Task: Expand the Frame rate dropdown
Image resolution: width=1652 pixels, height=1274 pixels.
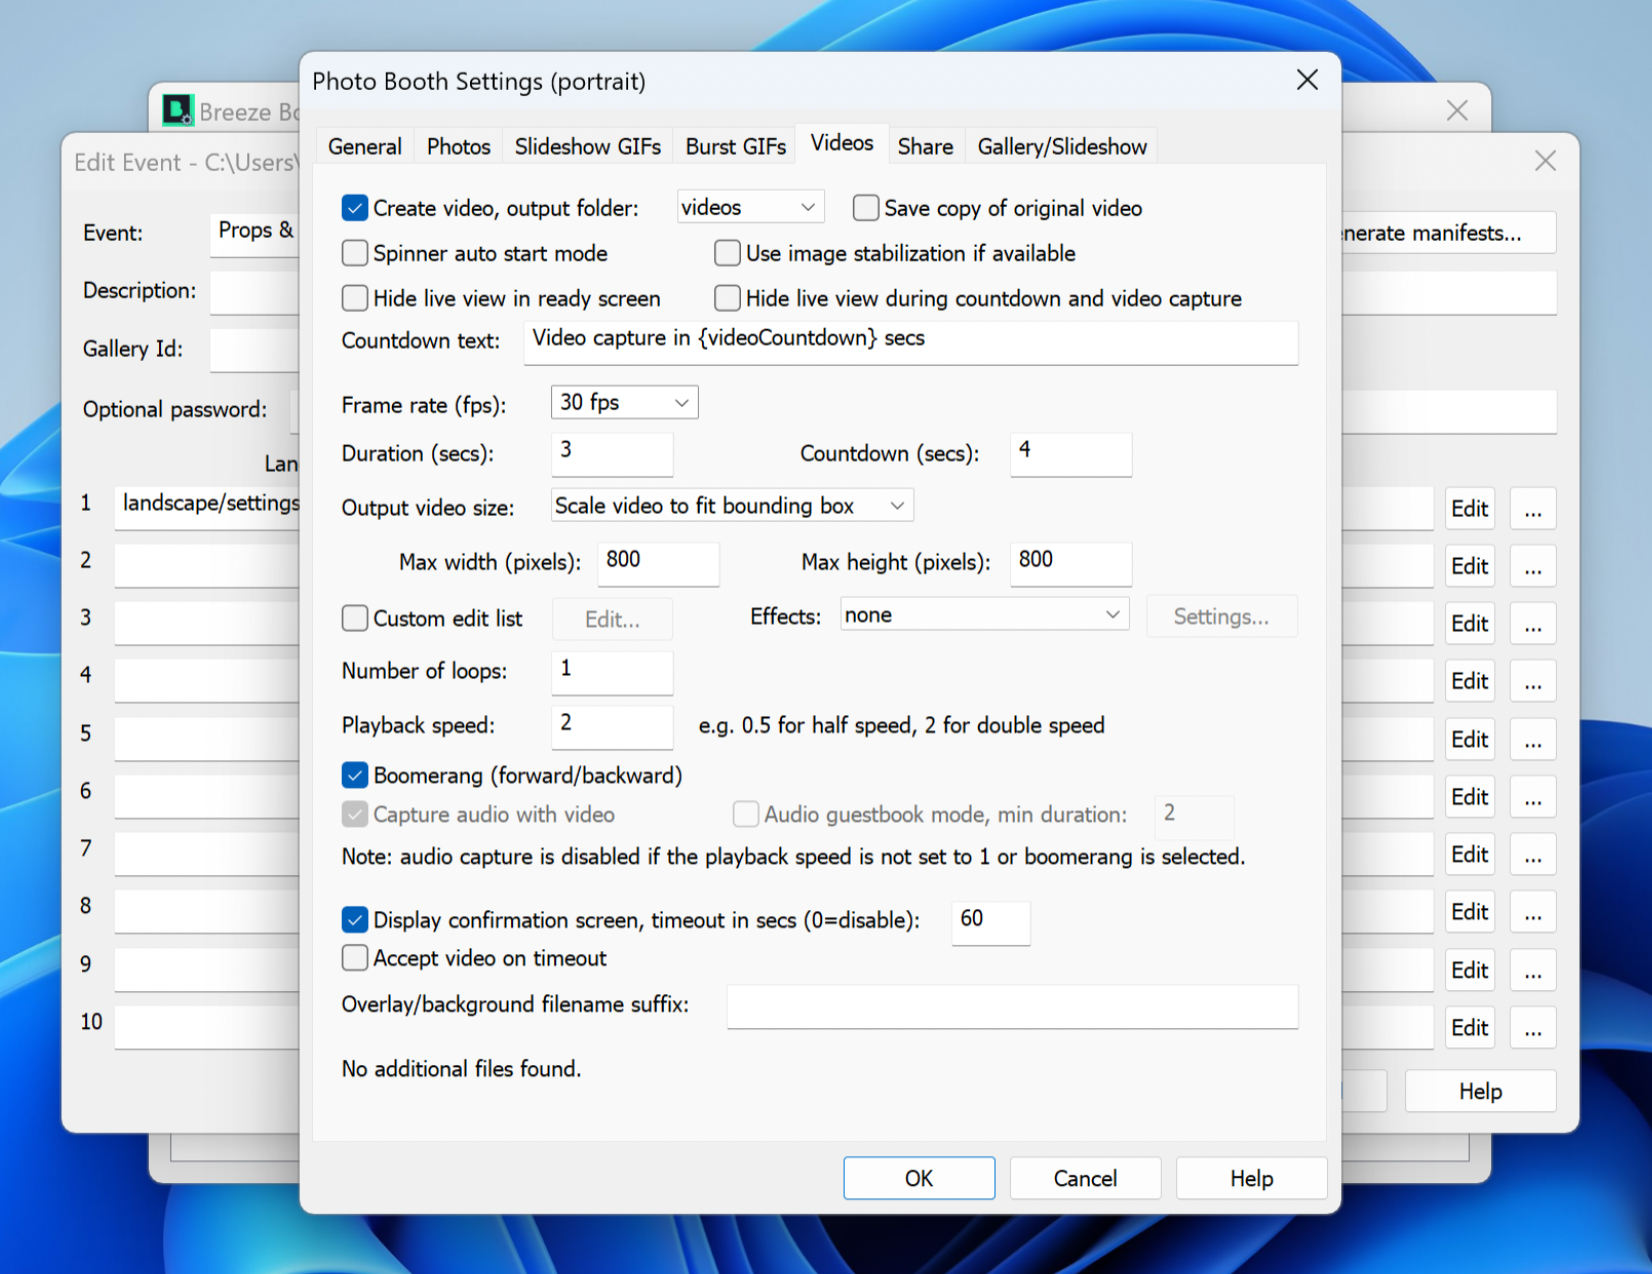Action: click(x=624, y=402)
